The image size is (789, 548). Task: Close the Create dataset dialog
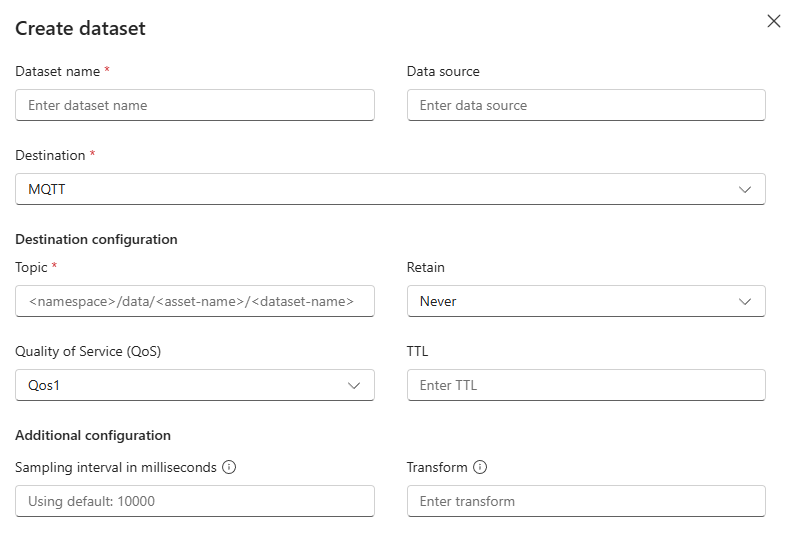coord(773,21)
